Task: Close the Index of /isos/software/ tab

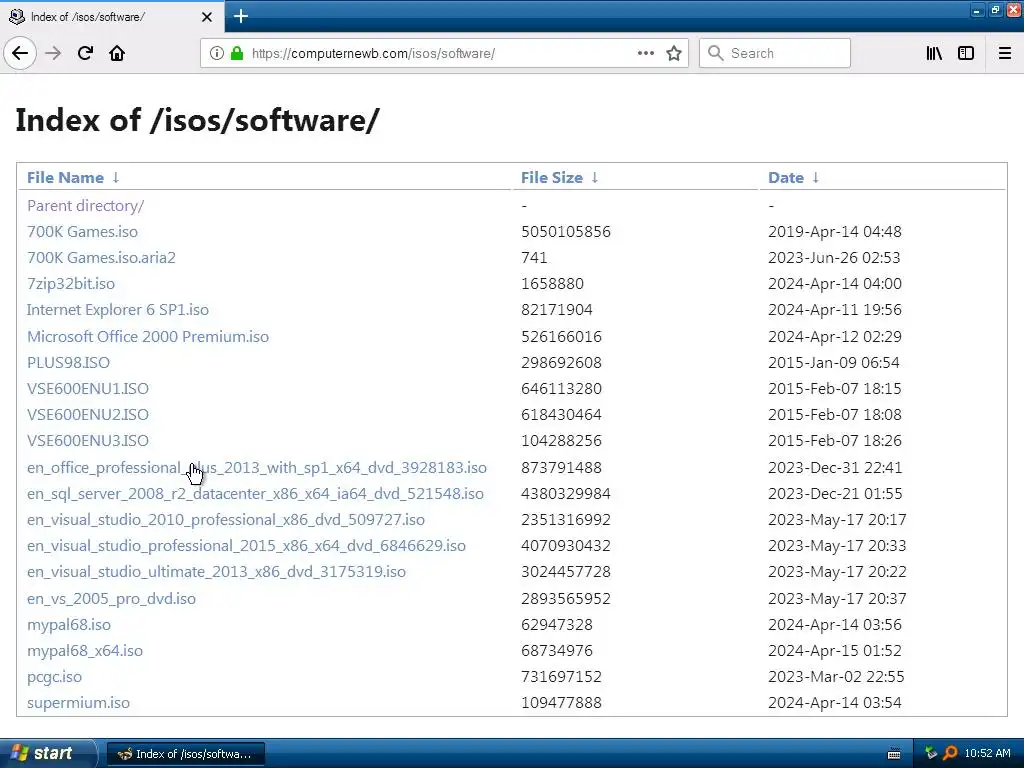Action: pyautogui.click(x=207, y=17)
